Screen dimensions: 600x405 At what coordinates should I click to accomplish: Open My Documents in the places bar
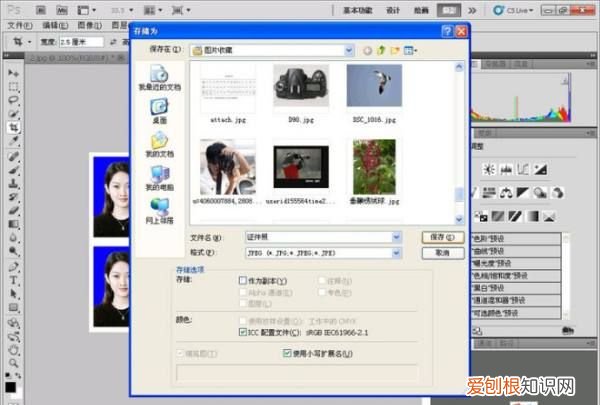click(160, 145)
